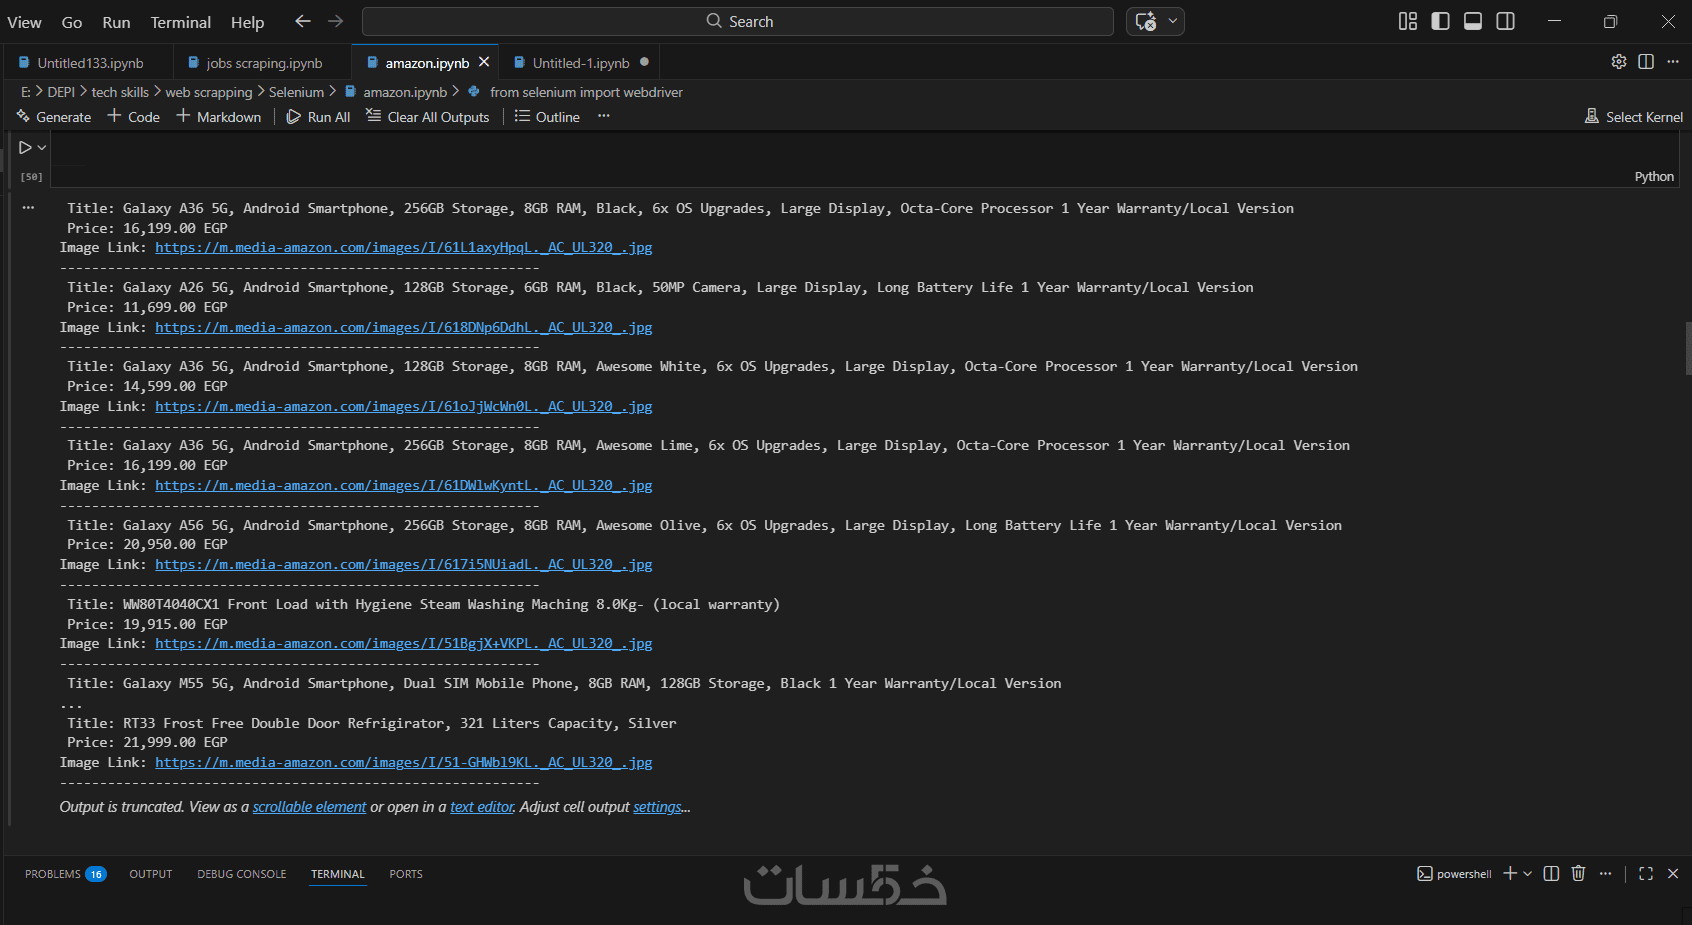Open the Run menu

coord(116,22)
